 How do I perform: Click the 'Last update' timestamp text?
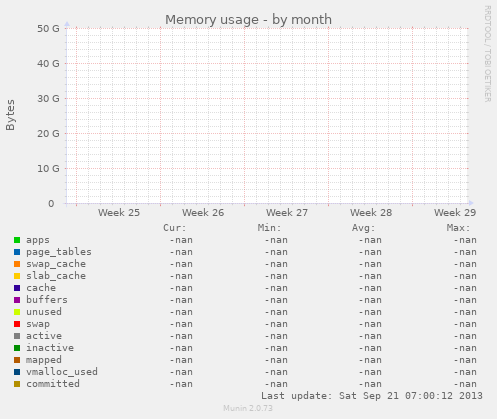tap(372, 396)
